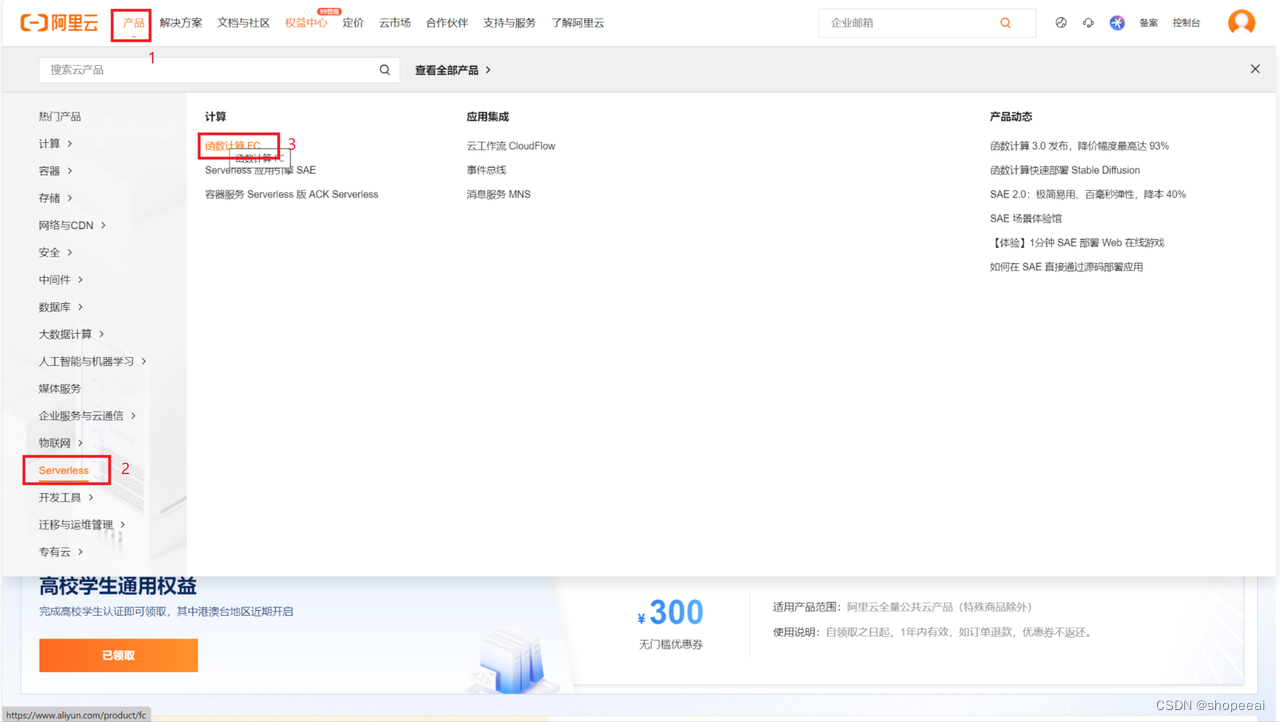1280x722 pixels.
Task: Open 云市场 in top navigation
Action: (x=395, y=22)
